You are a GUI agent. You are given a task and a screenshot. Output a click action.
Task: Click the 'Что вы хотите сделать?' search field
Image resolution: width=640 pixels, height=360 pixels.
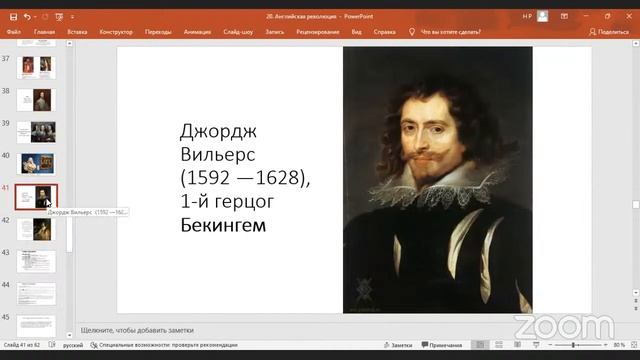pos(451,32)
